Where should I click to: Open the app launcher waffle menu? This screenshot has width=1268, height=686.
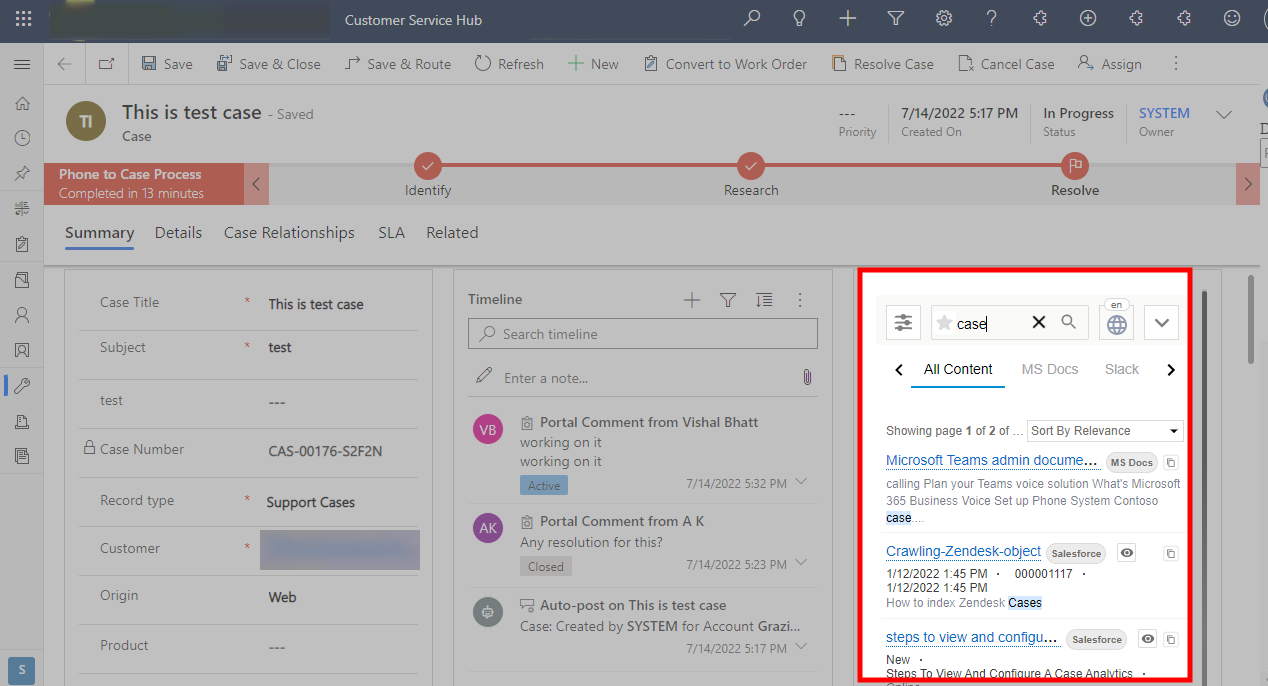pyautogui.click(x=24, y=19)
